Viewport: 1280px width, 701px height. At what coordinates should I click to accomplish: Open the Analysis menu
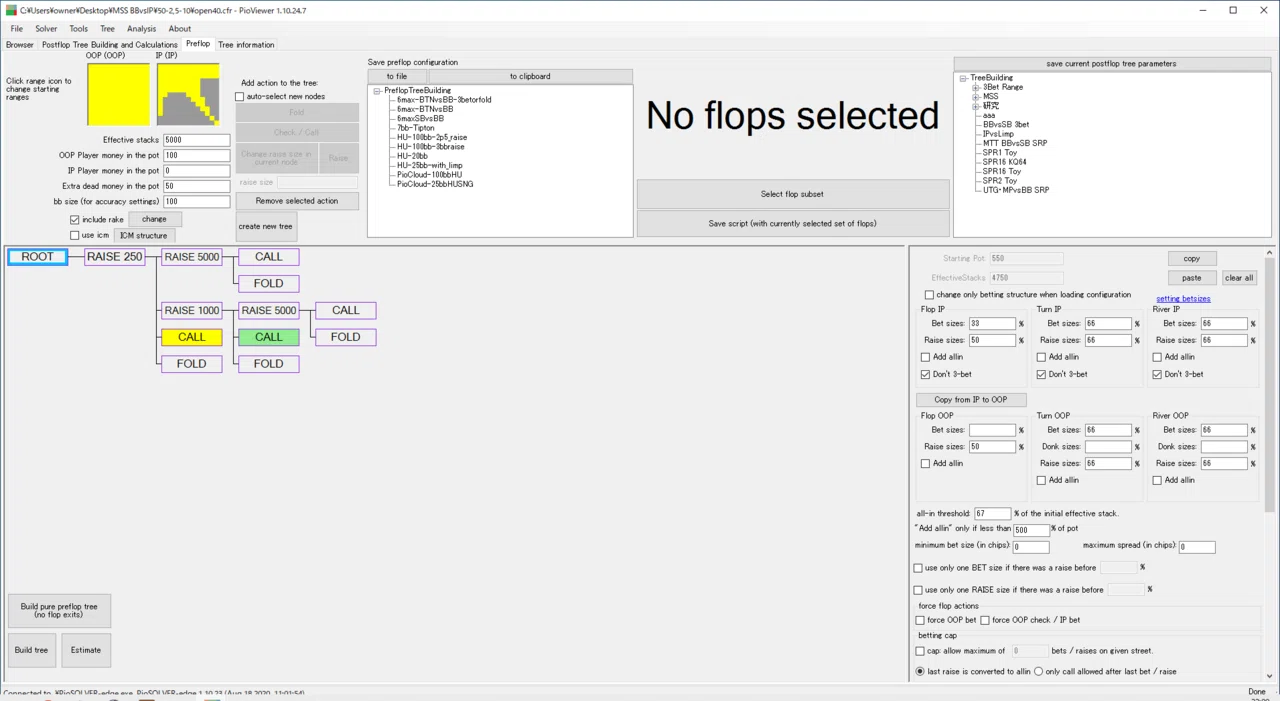point(141,29)
